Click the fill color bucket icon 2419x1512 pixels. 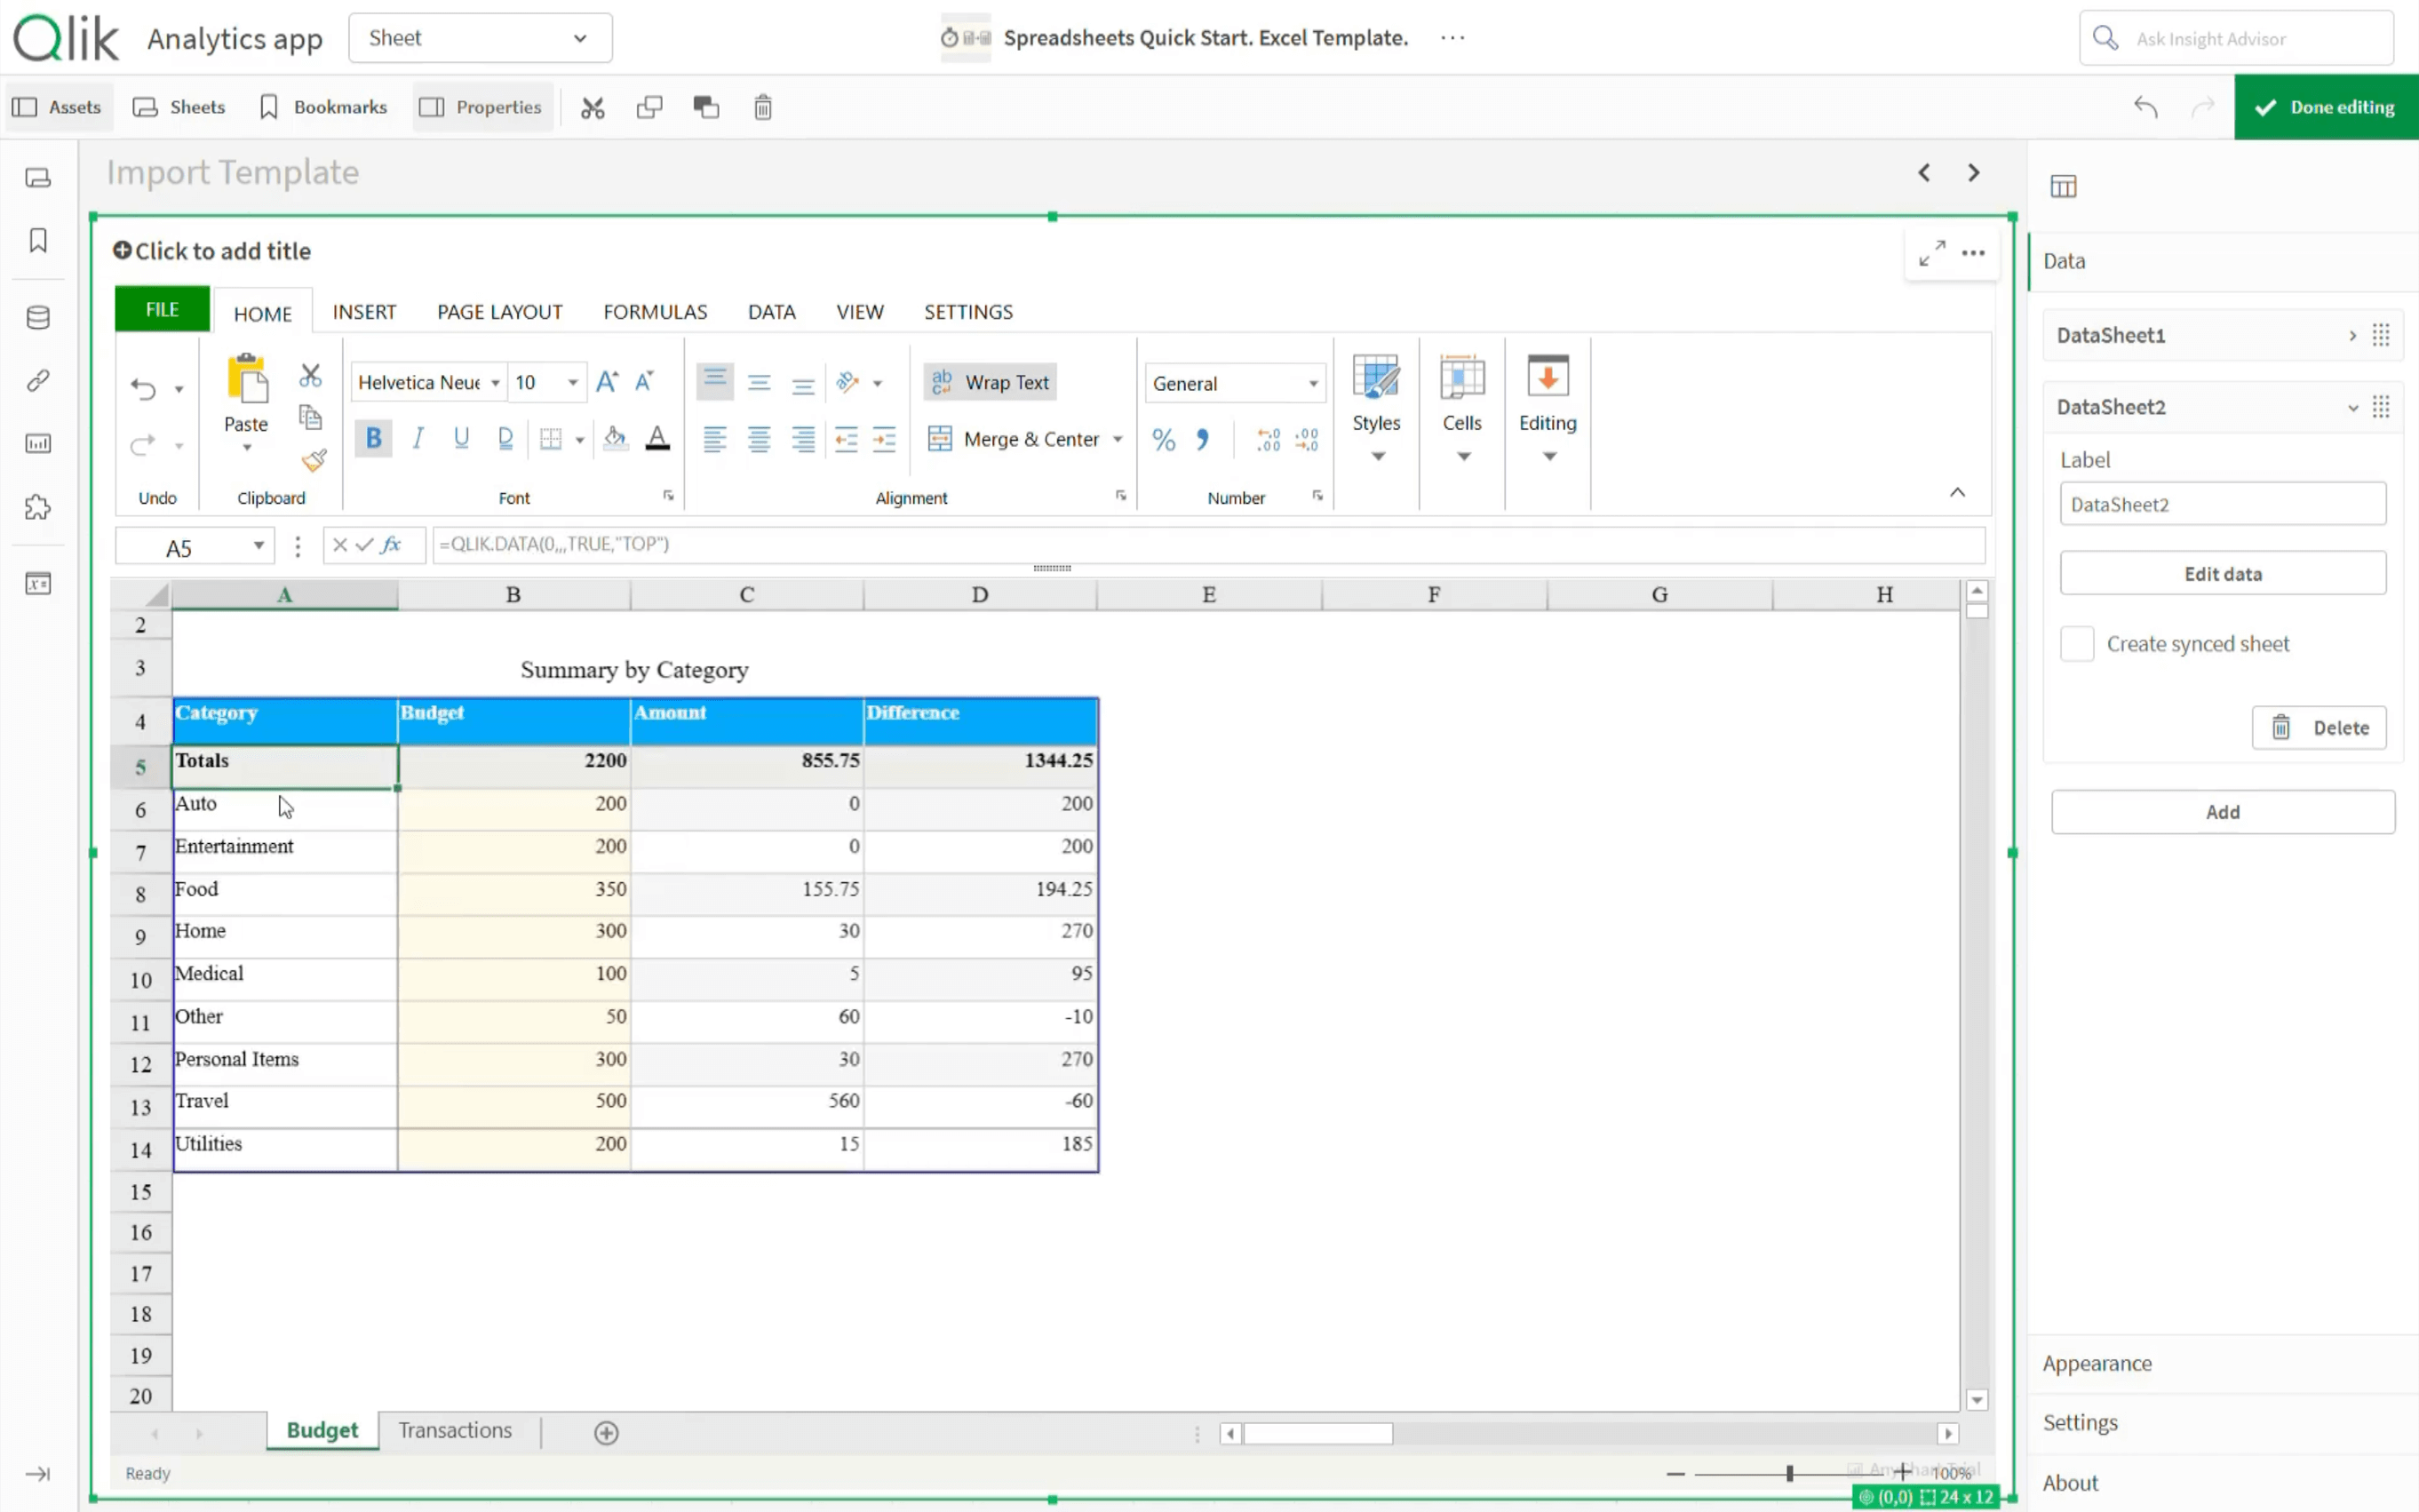(615, 438)
